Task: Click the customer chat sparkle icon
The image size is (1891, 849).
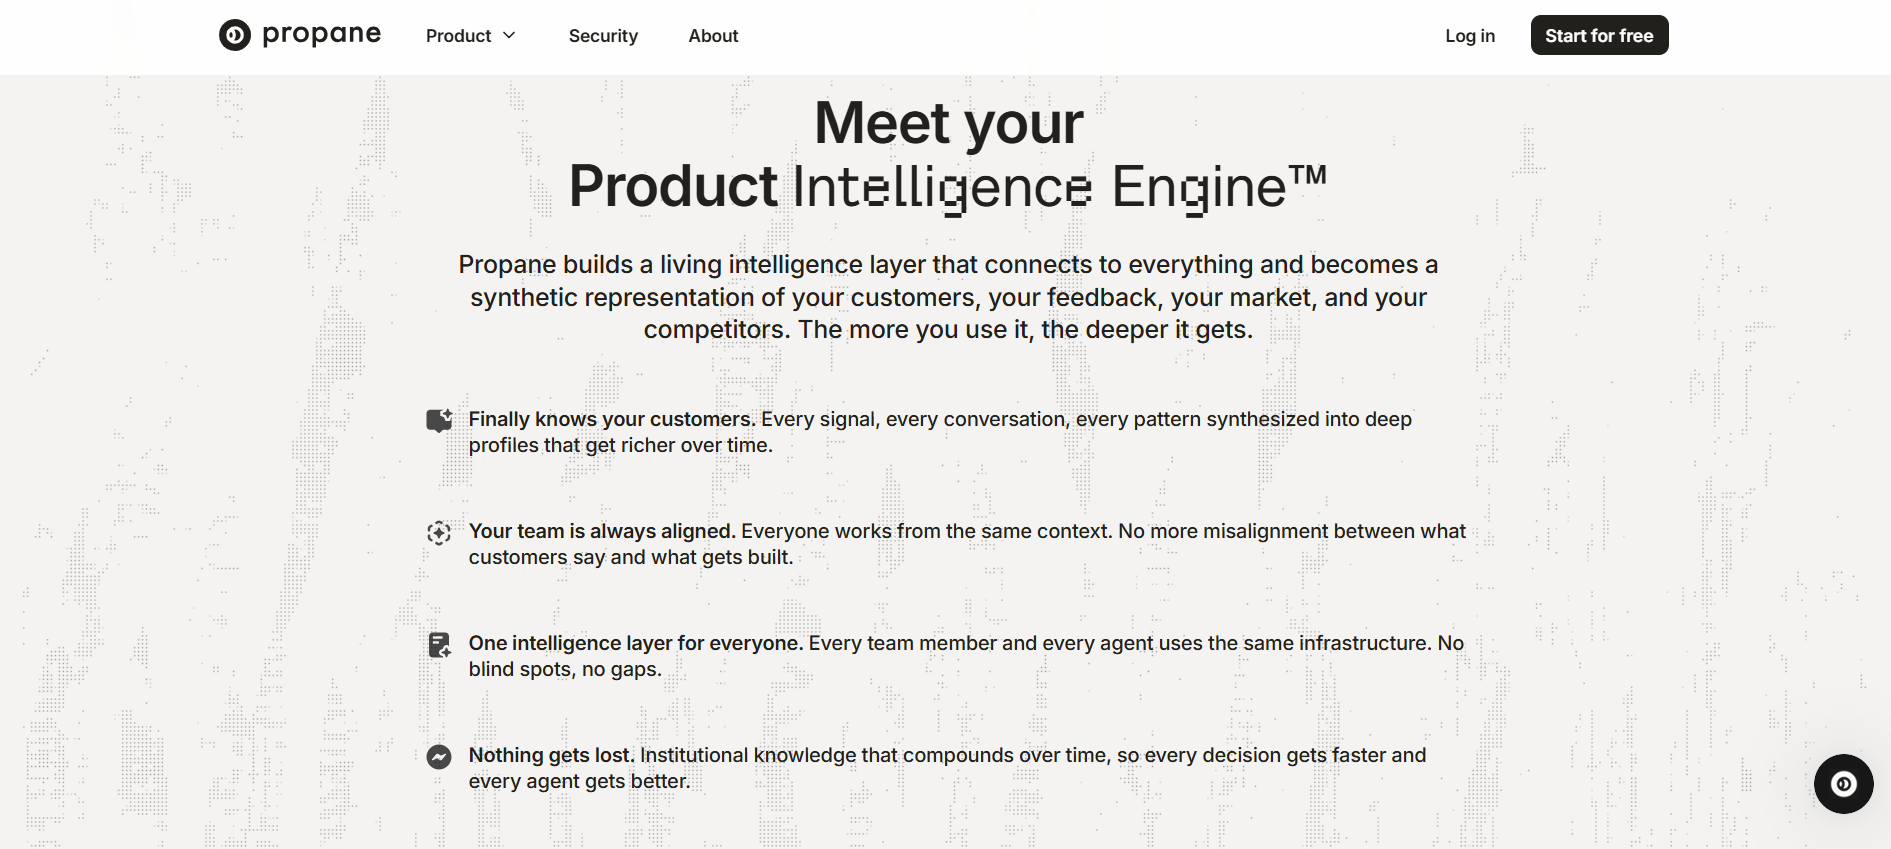Action: (439, 420)
